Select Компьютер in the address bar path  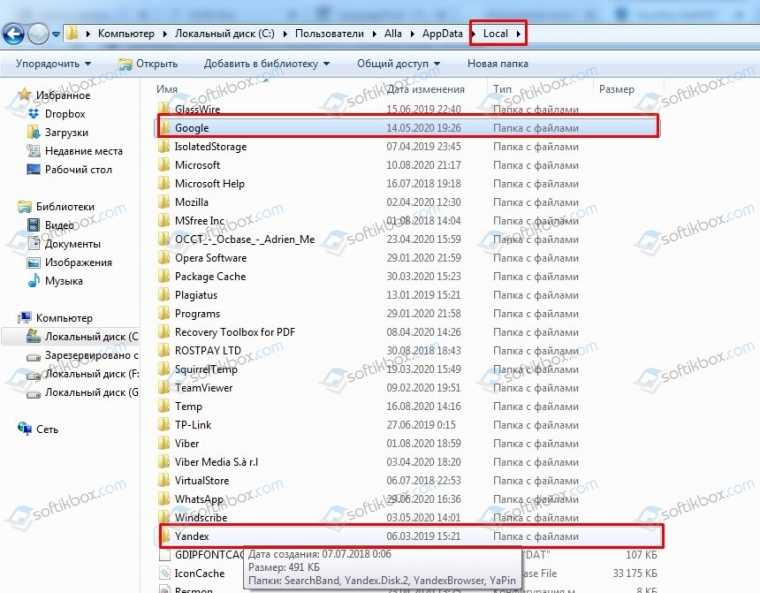[x=126, y=33]
